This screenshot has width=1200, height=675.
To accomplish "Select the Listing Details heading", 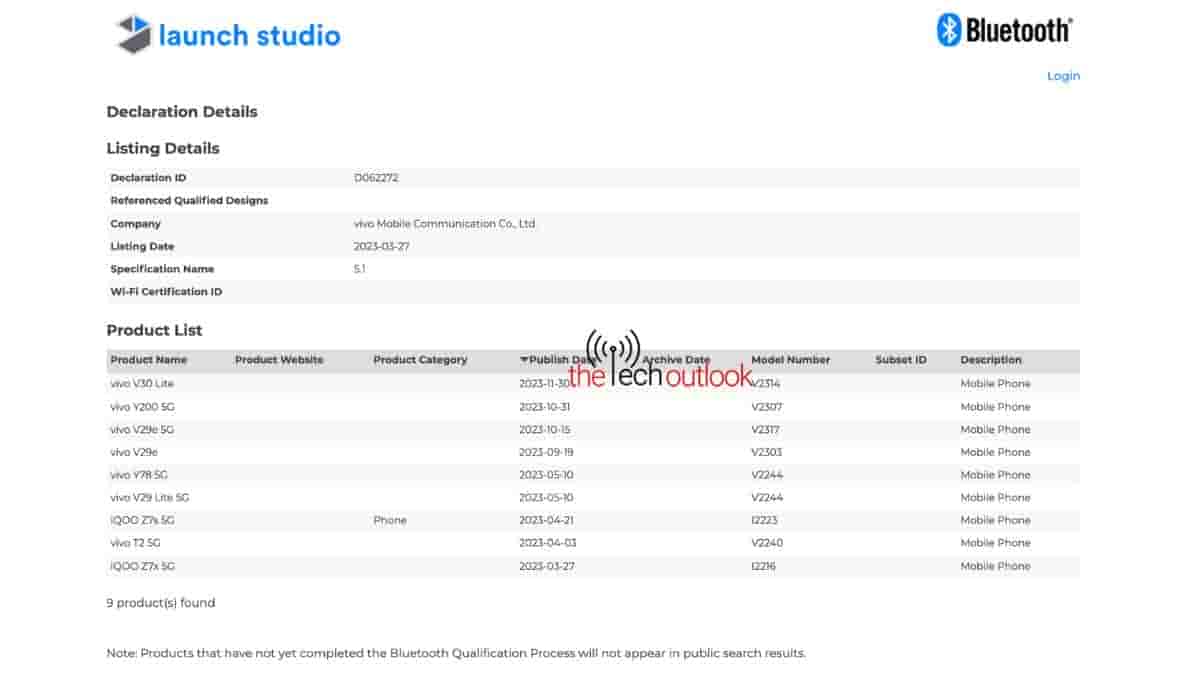I will coord(163,148).
